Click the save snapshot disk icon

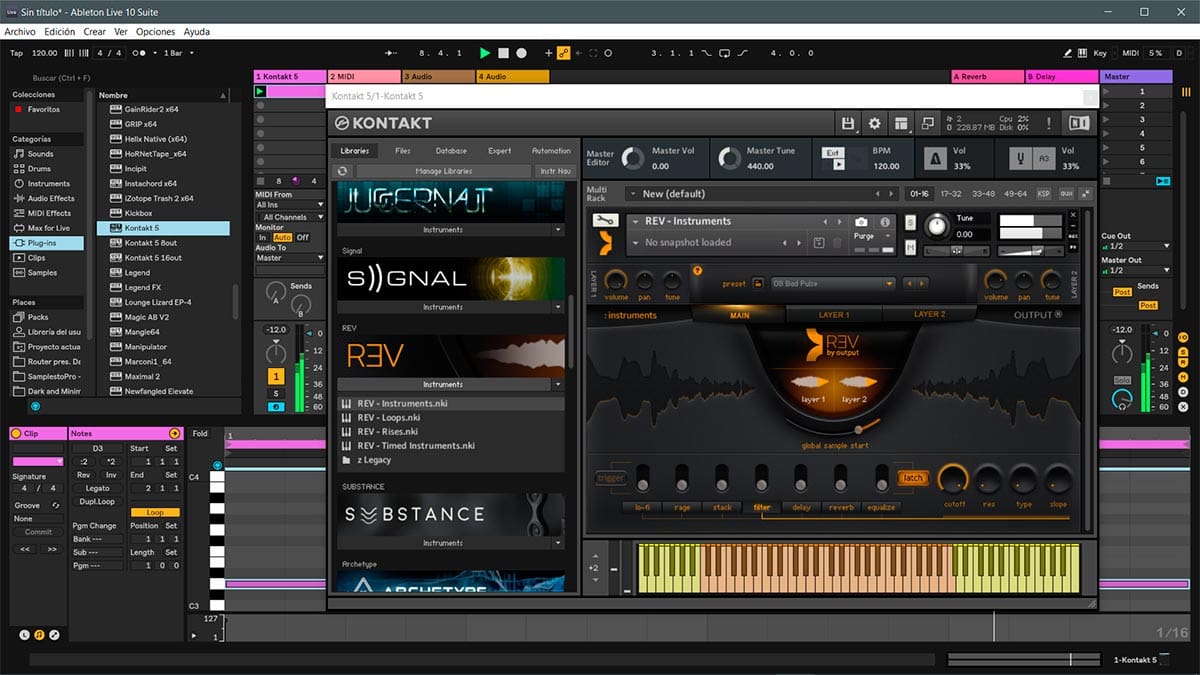(x=819, y=243)
